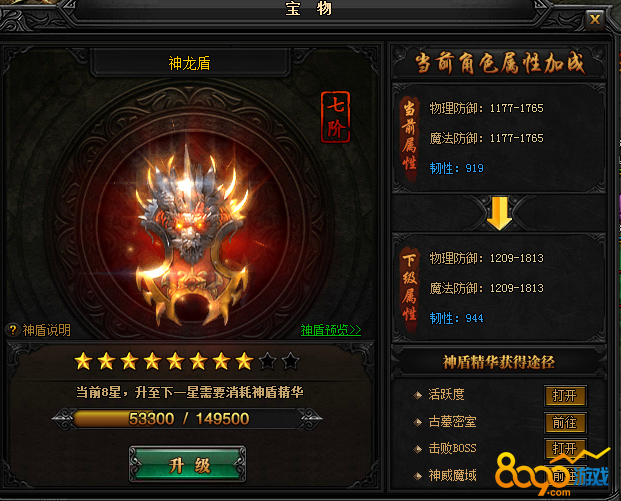Click the green 升级 upgrade button
Screen dimensions: 621x501
pos(188,465)
